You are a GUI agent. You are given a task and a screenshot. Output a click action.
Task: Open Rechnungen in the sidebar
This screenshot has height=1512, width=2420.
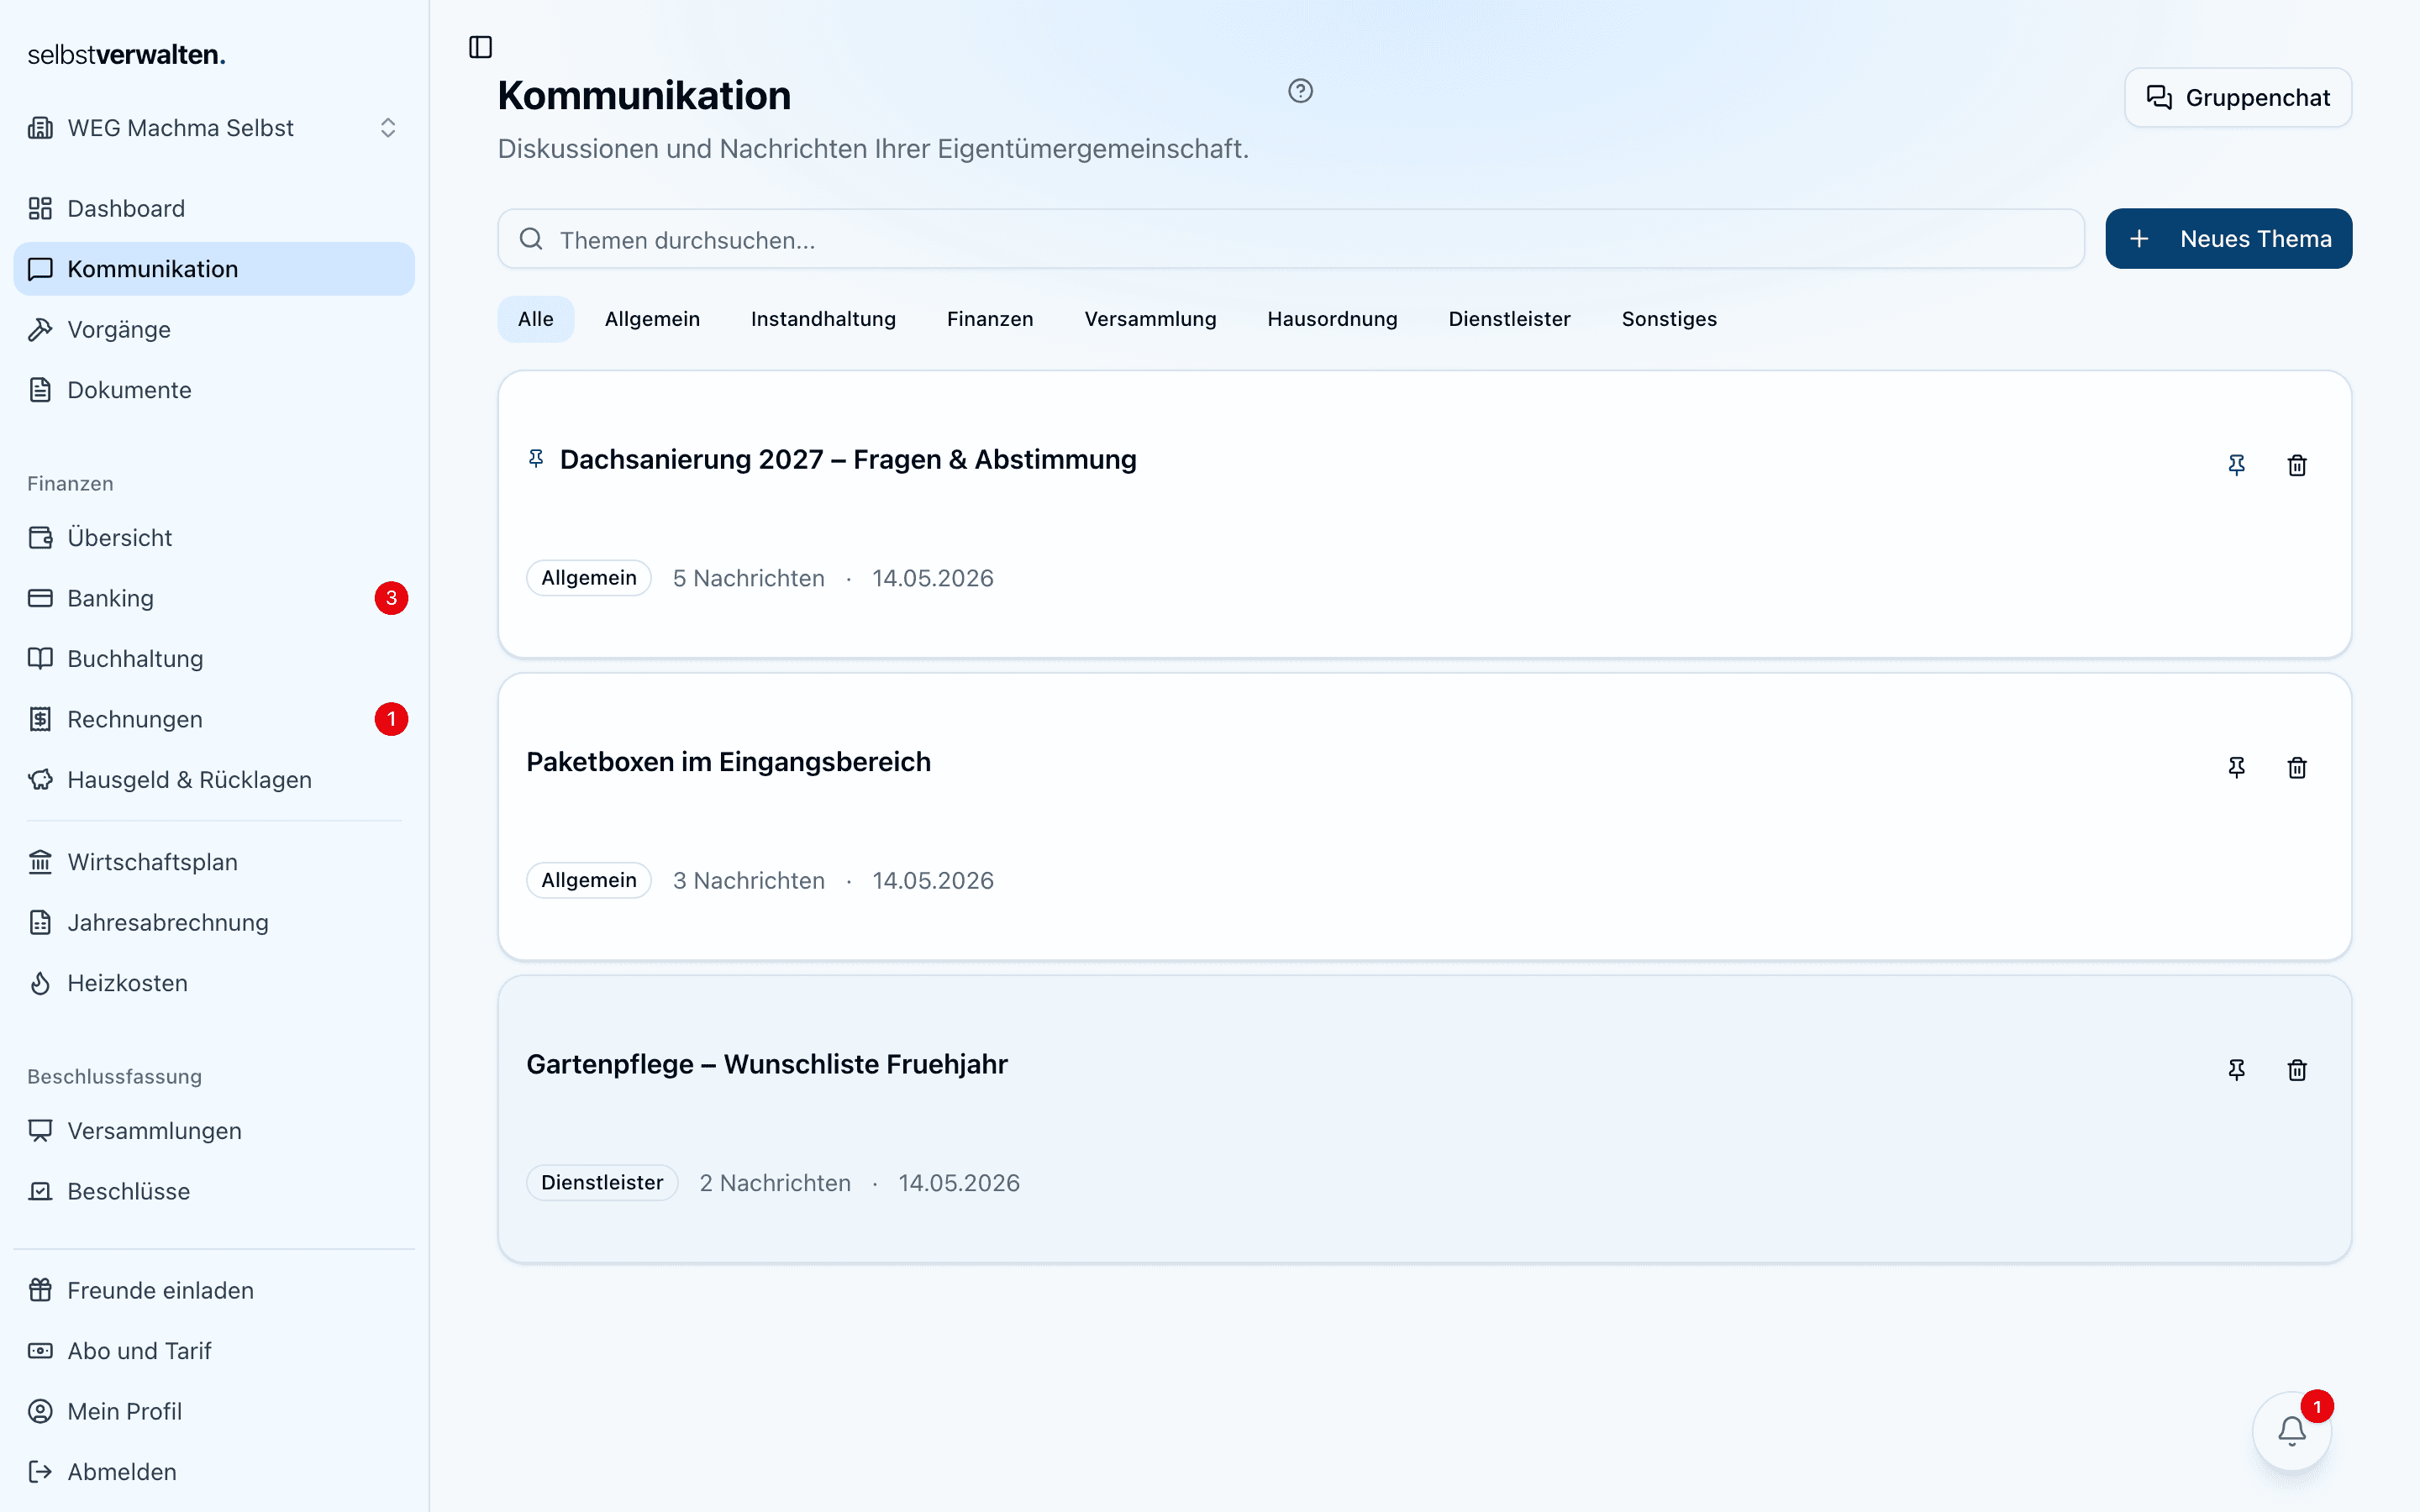point(214,719)
